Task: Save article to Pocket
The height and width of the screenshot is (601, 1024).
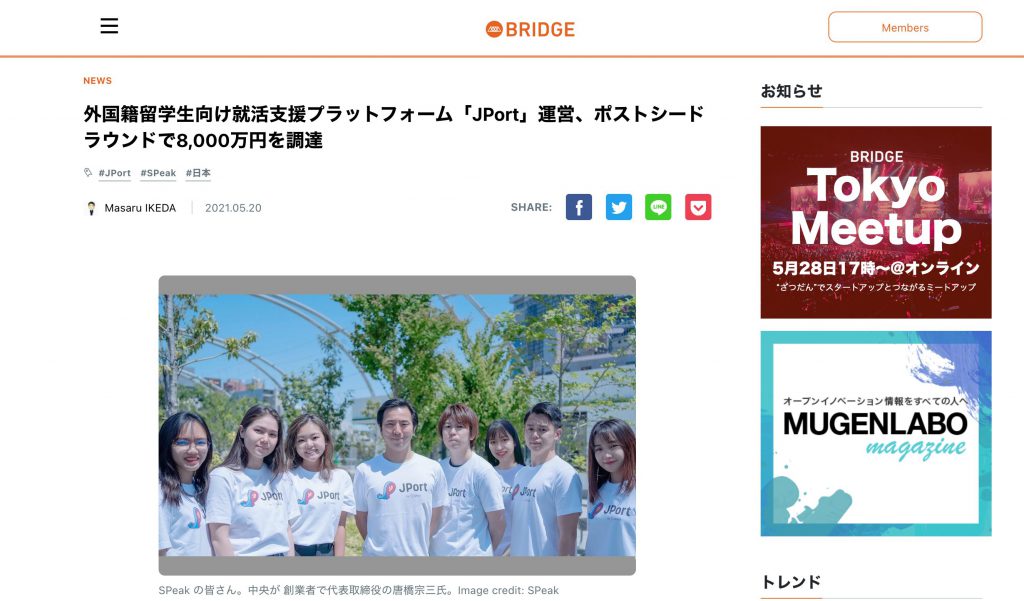Action: pos(698,207)
